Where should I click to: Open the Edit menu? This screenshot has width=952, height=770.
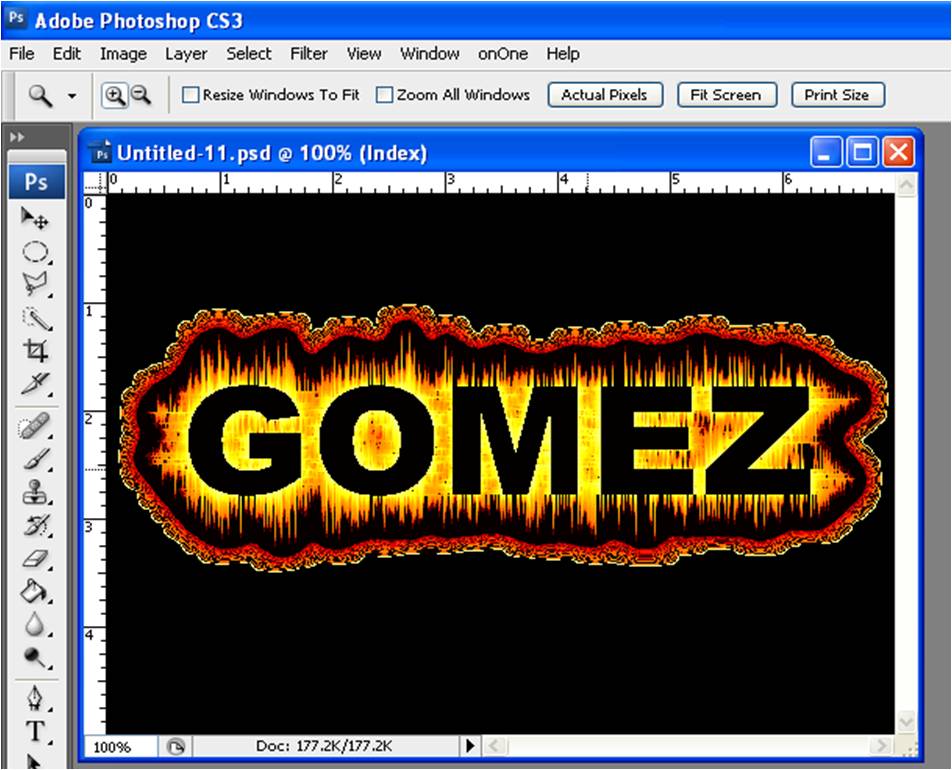[x=66, y=54]
